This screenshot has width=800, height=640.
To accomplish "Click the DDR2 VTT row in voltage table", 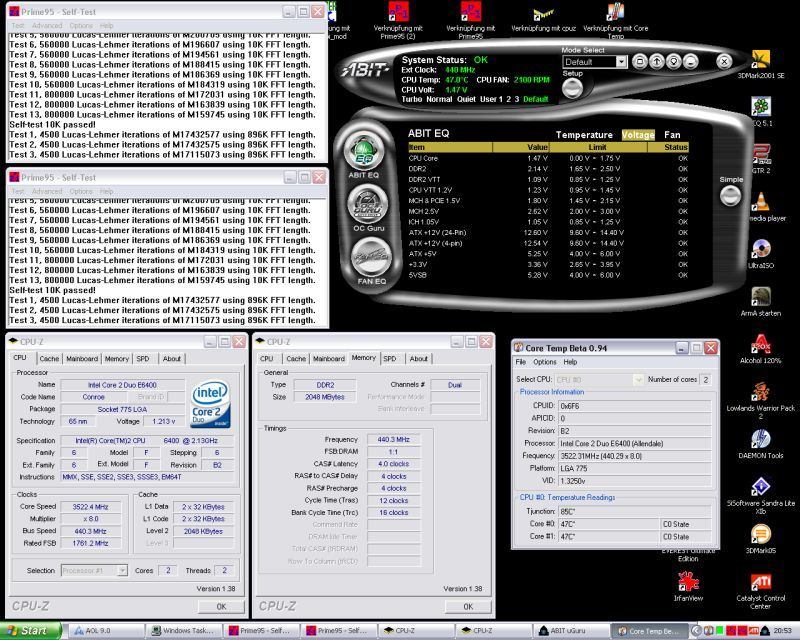I will 548,180.
